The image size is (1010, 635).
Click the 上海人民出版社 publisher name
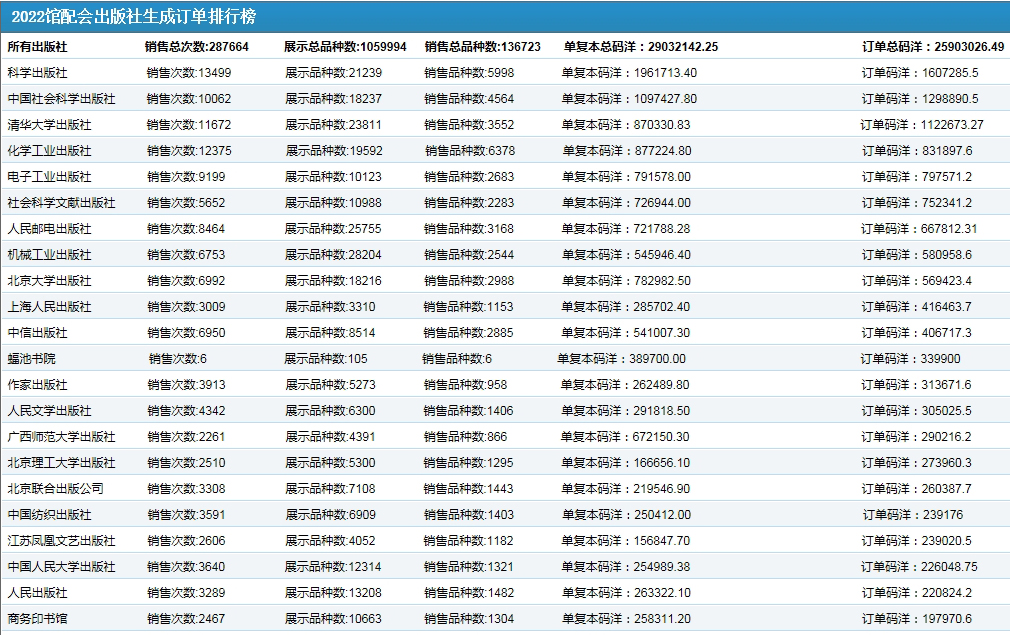49,307
